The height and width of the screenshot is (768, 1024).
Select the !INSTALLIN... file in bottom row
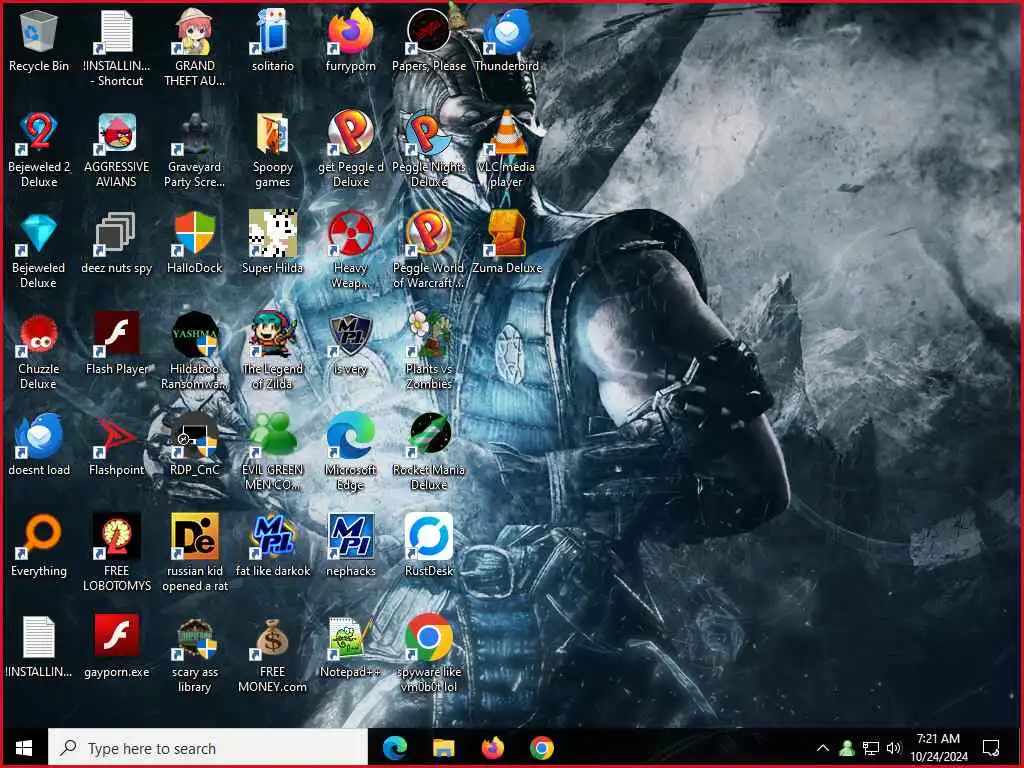pos(39,648)
